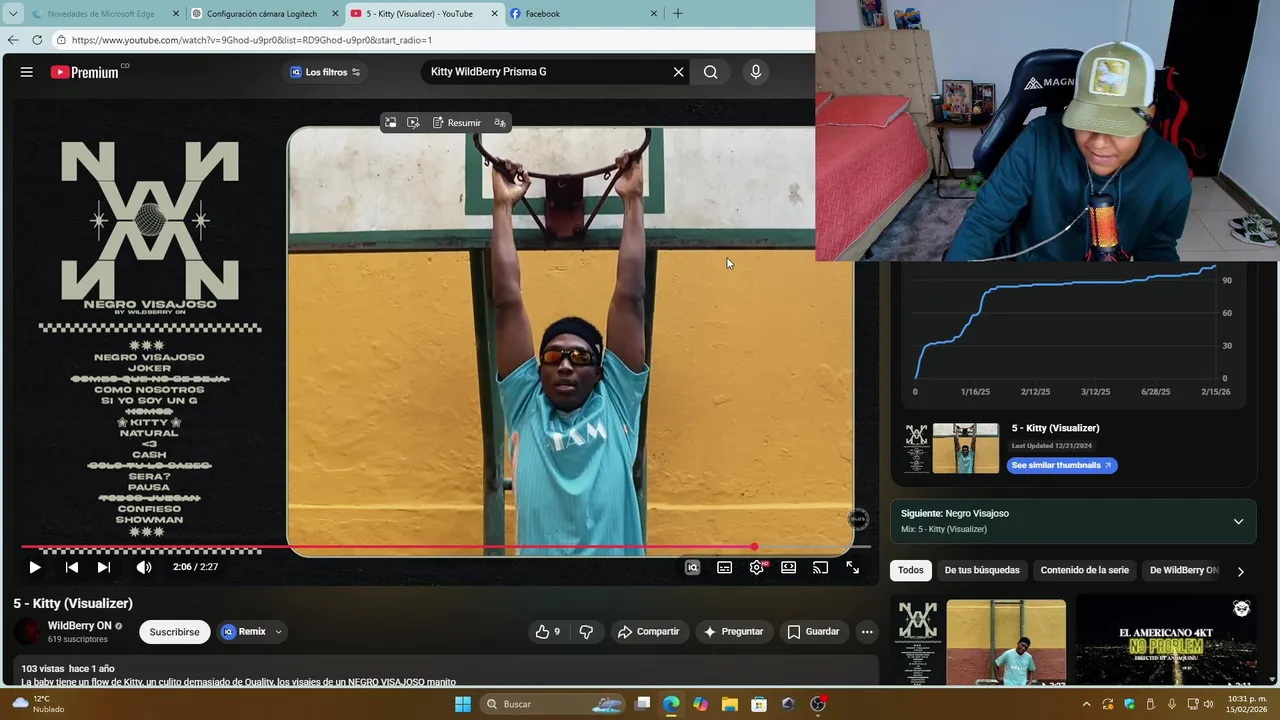Open more actions three-dot menu
This screenshot has height=720, width=1280.
[867, 632]
